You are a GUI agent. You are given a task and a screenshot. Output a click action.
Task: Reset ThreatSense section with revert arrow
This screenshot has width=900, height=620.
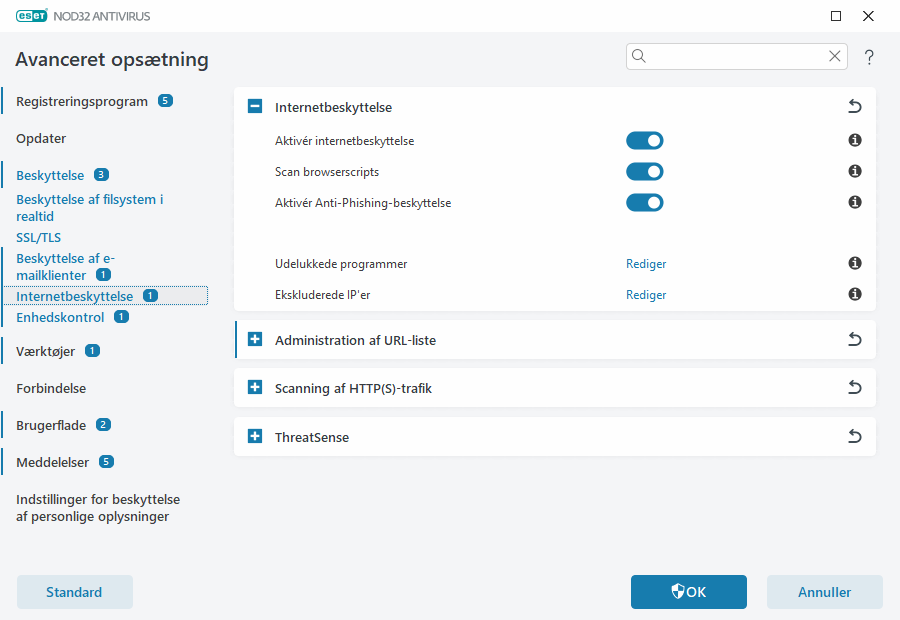(x=854, y=437)
